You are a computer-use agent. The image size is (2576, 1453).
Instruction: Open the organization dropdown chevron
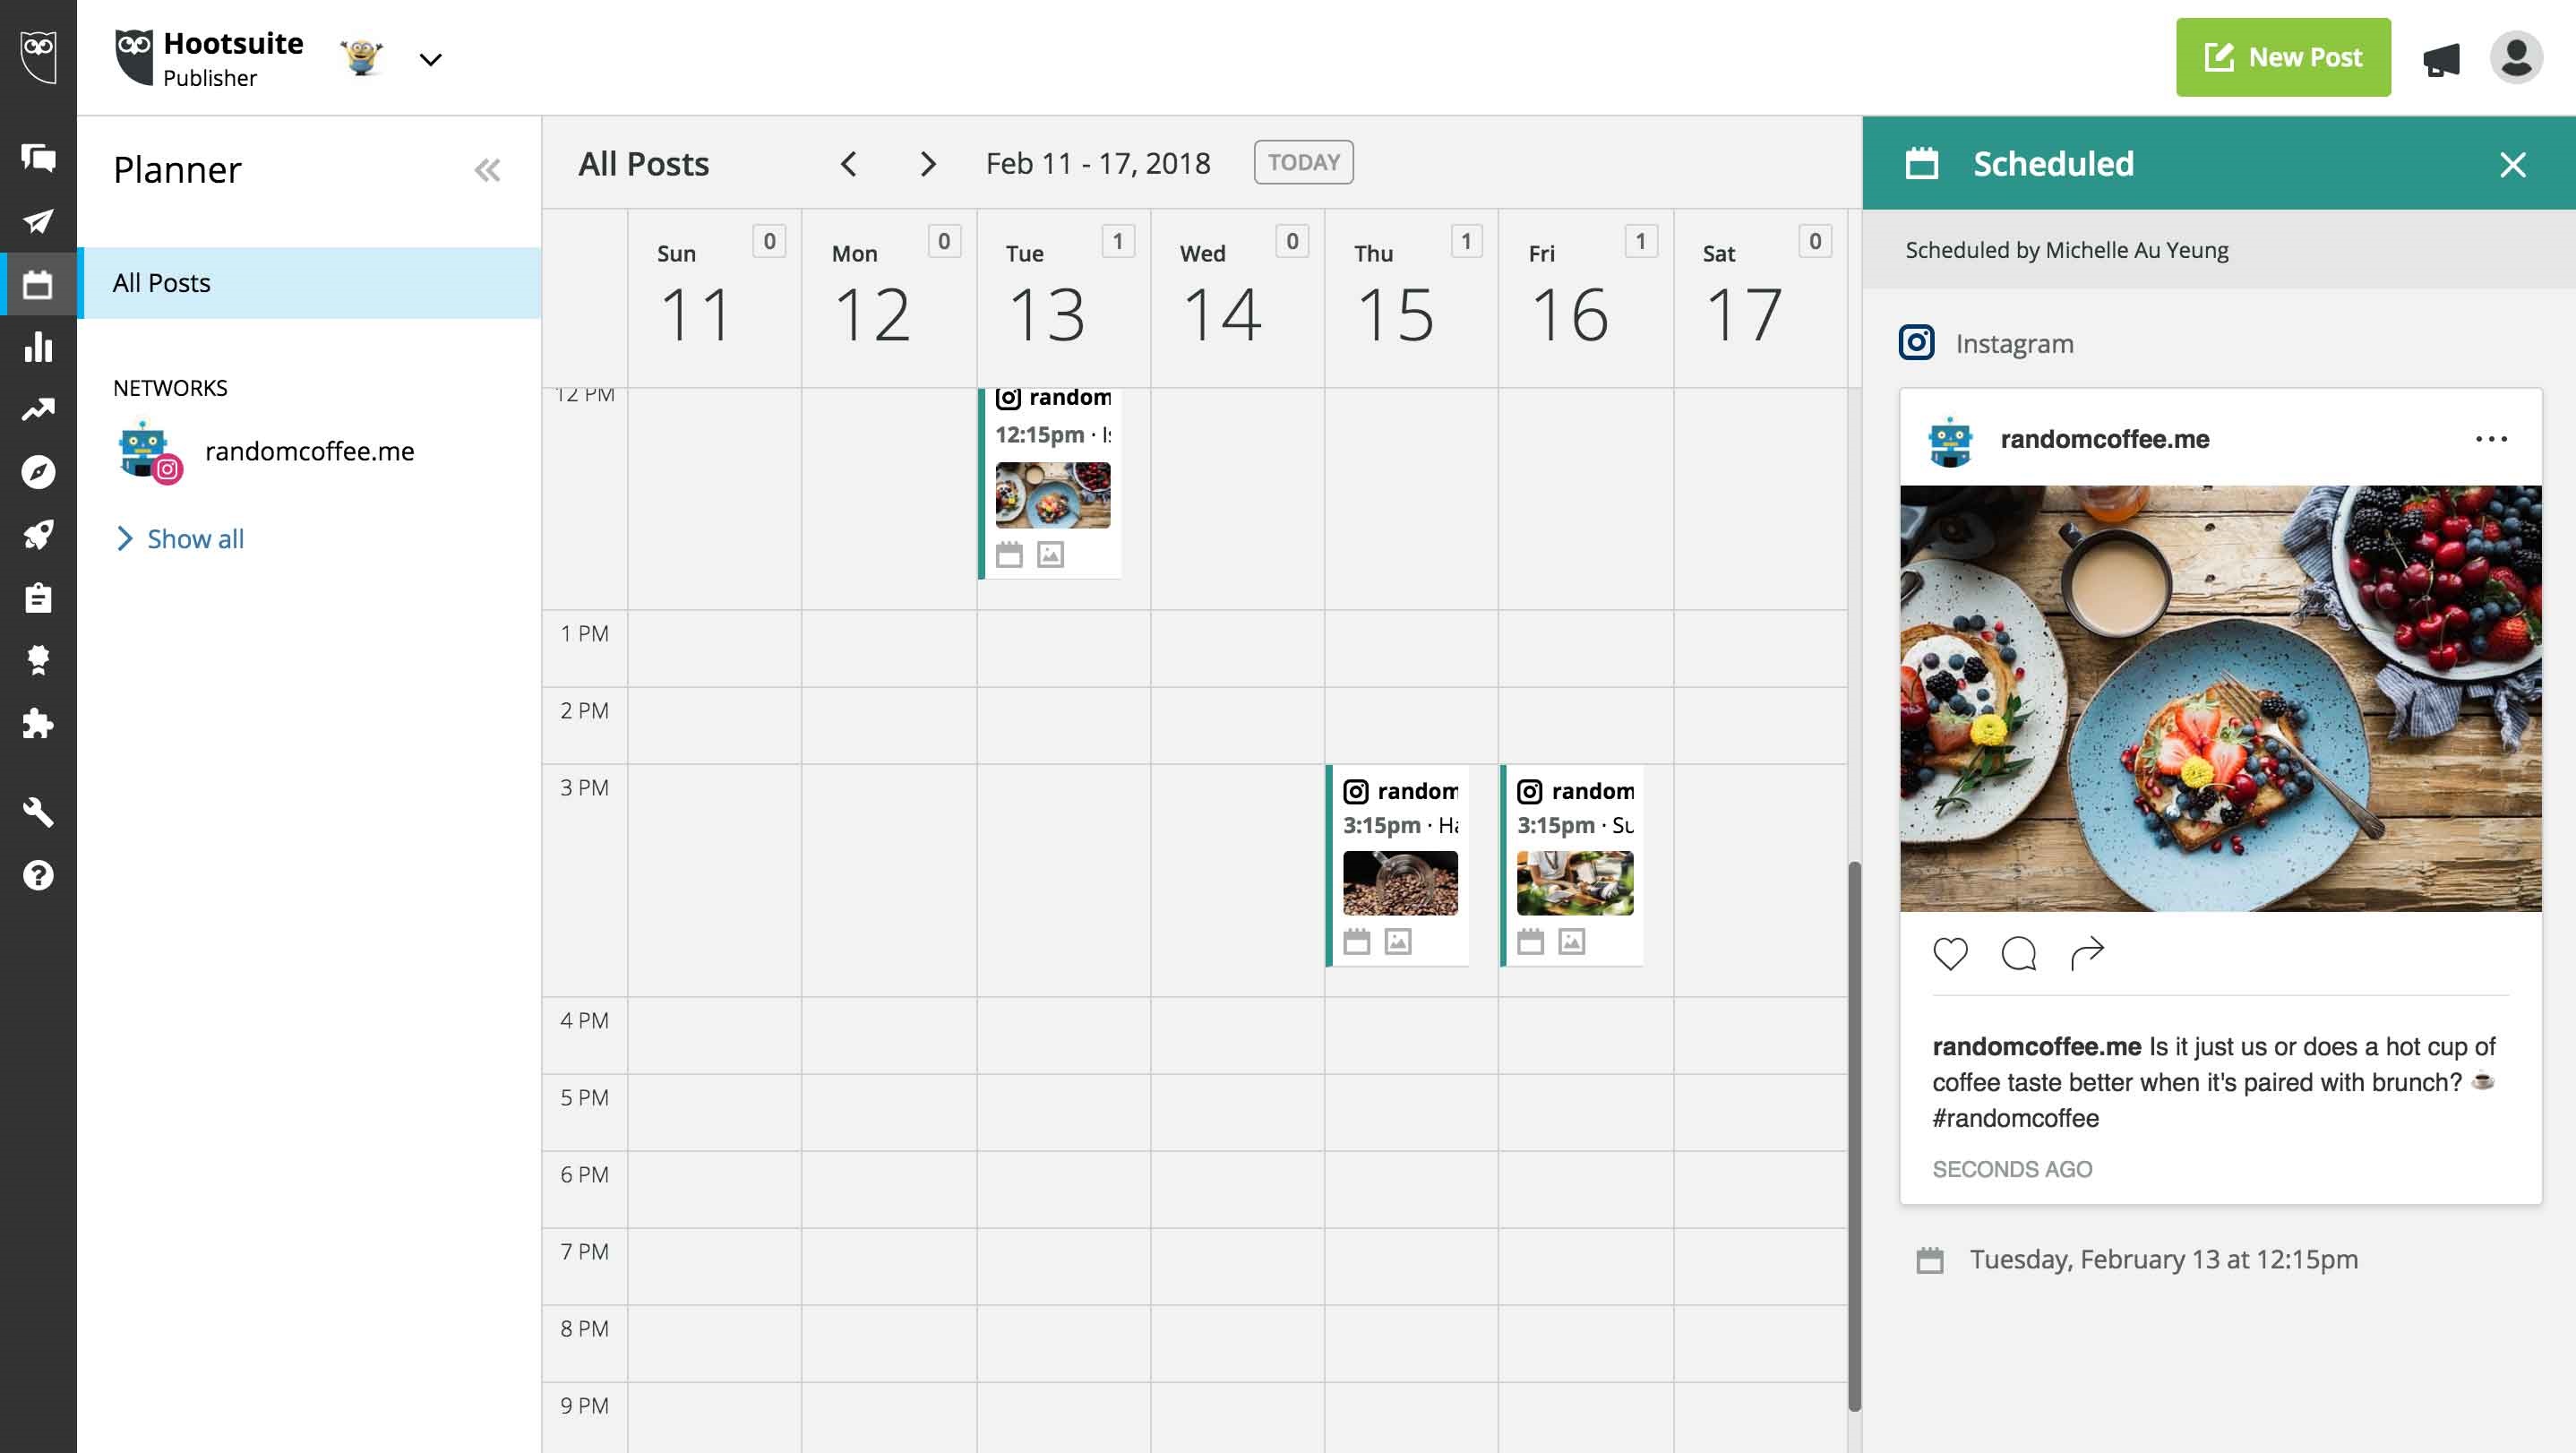pyautogui.click(x=430, y=59)
